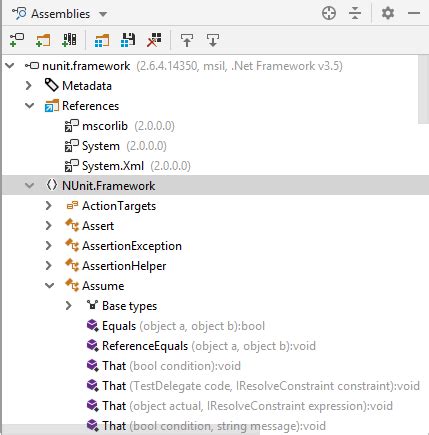429x435 pixels.
Task: Collapse the References node
Action: pos(30,106)
